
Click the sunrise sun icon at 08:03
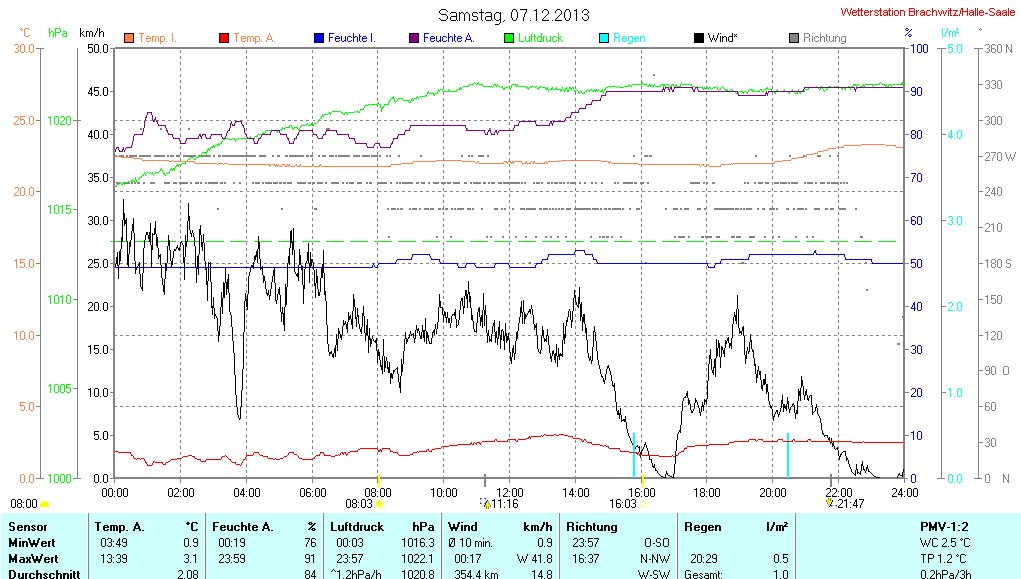pos(379,504)
